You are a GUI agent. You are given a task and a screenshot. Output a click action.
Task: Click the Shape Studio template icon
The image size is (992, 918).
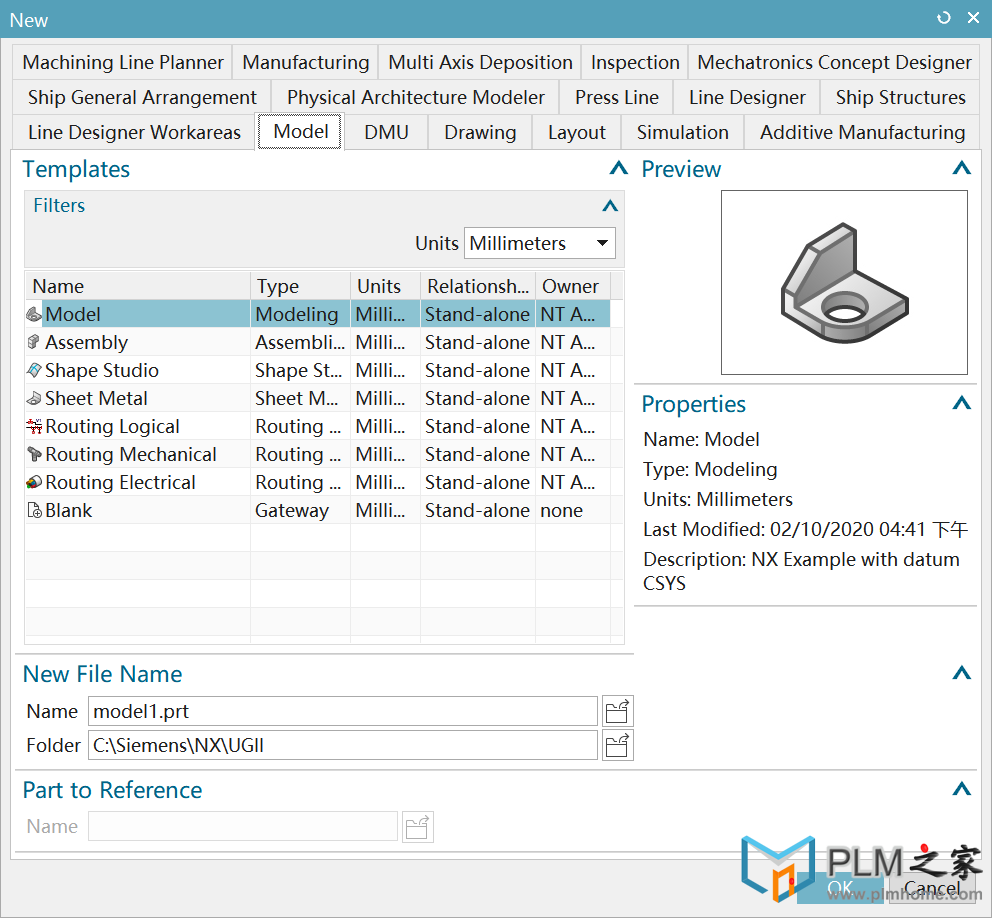[x=34, y=370]
